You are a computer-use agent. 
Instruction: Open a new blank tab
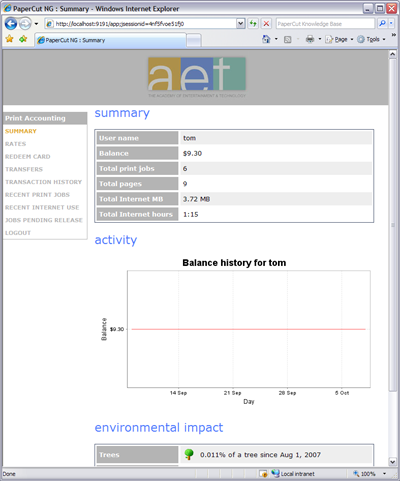[194, 41]
